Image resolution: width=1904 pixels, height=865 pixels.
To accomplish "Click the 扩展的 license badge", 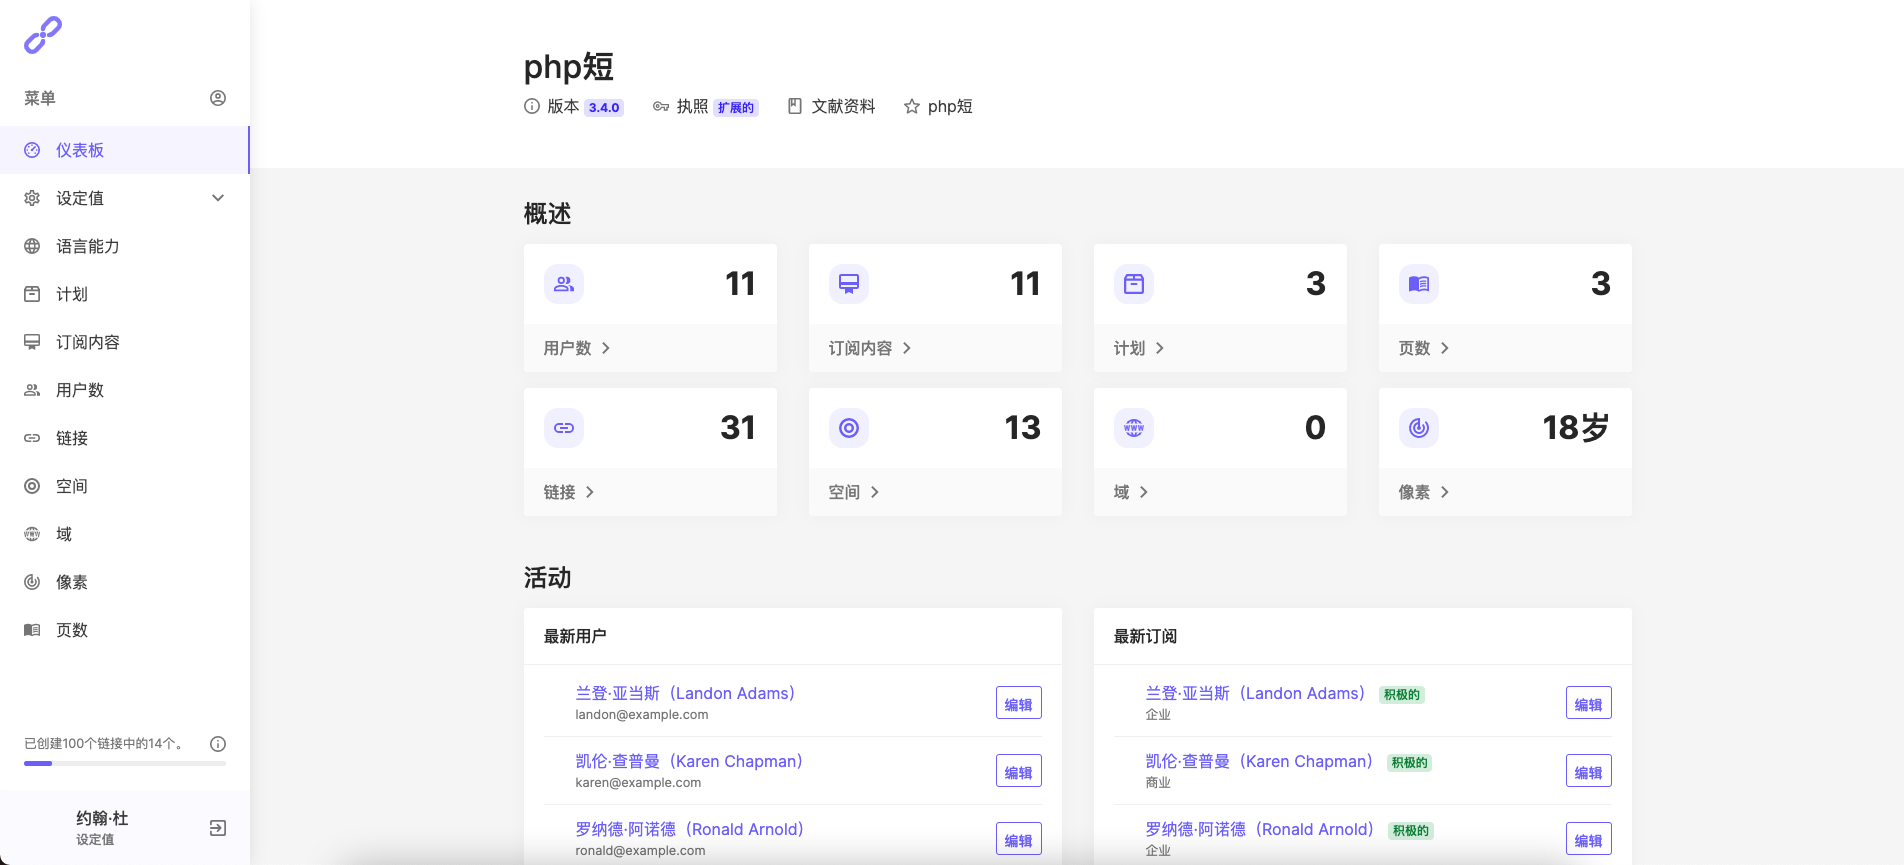I will tap(736, 108).
